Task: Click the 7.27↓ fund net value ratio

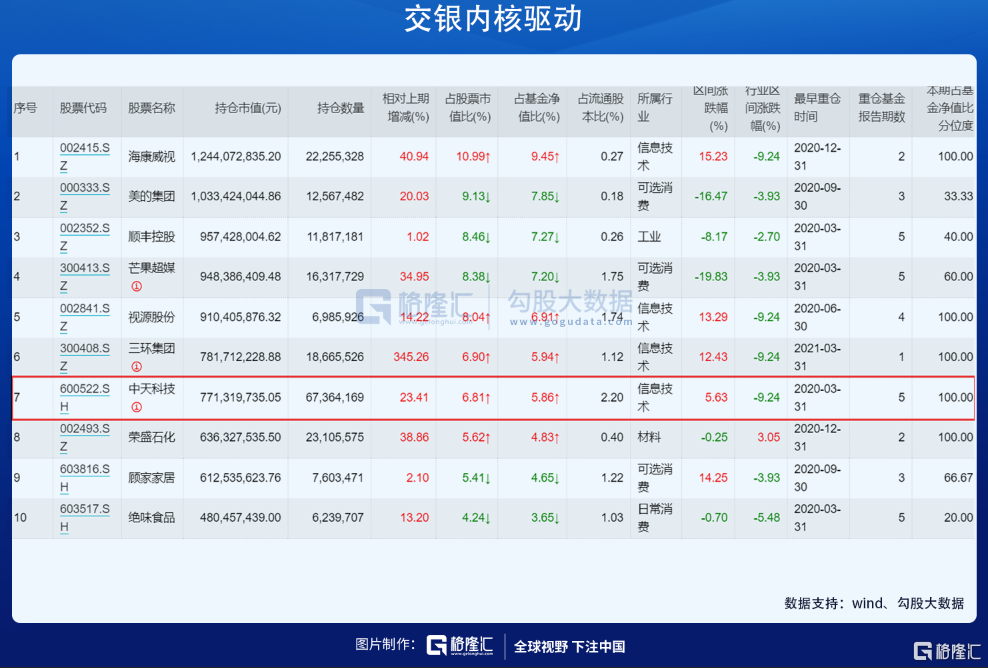Action: click(545, 237)
